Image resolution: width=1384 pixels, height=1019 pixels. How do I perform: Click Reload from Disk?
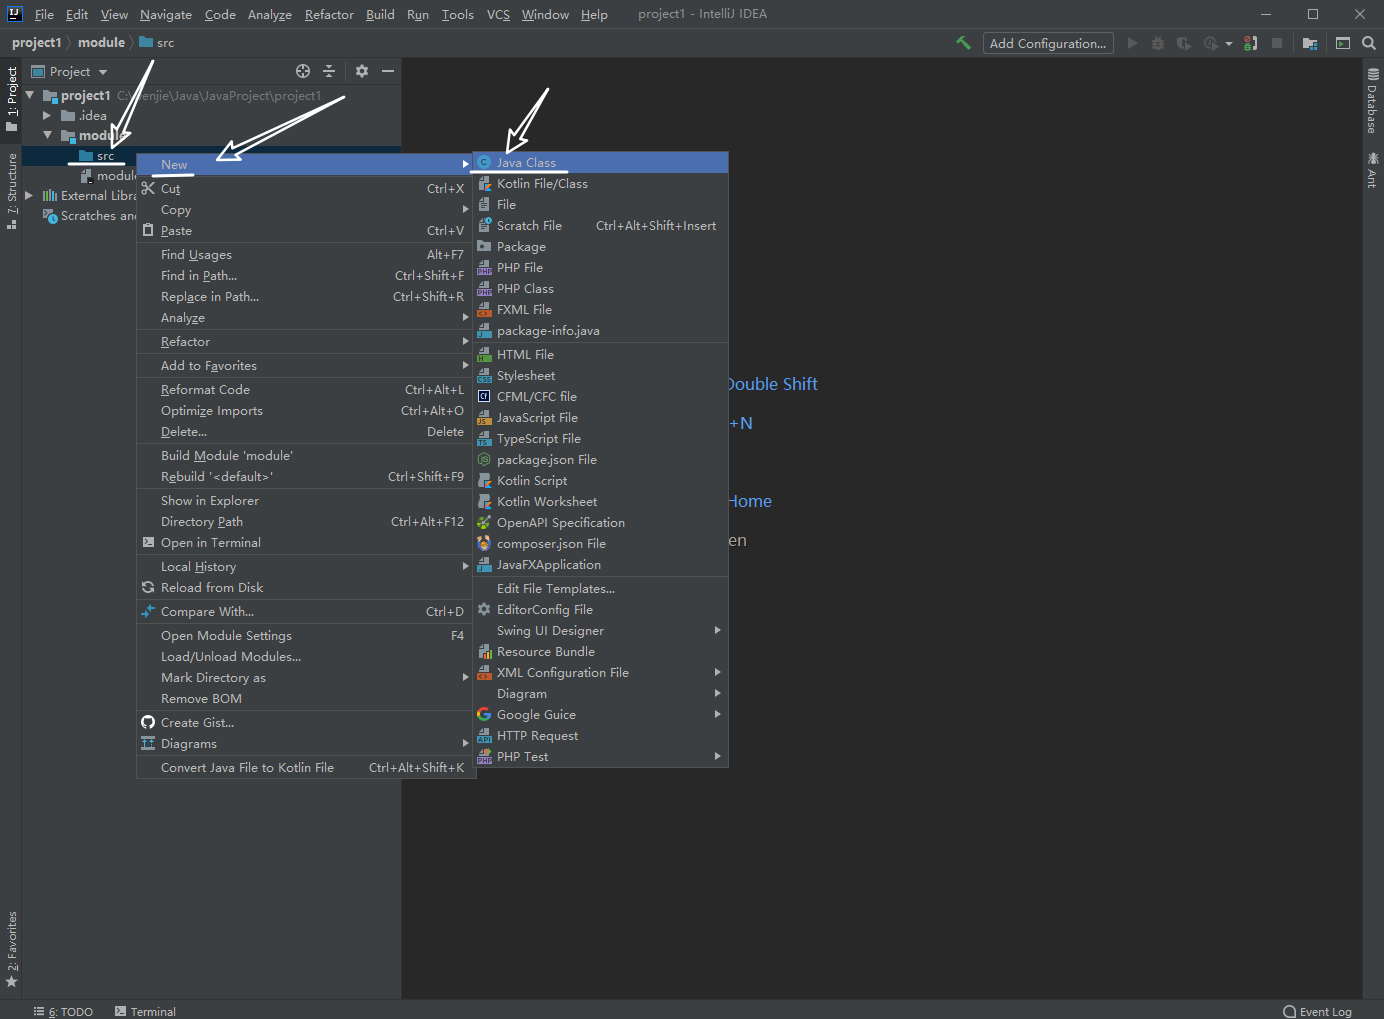304,587
